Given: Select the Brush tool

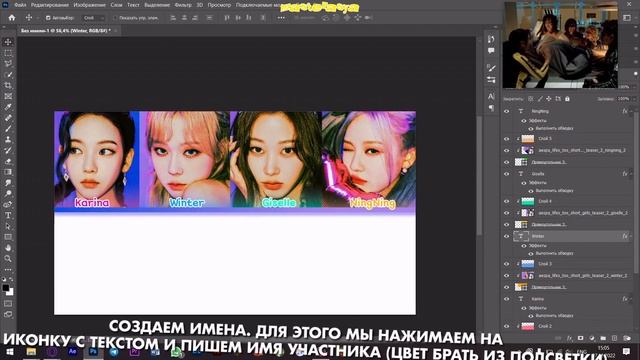Looking at the screenshot, I should (x=8, y=129).
